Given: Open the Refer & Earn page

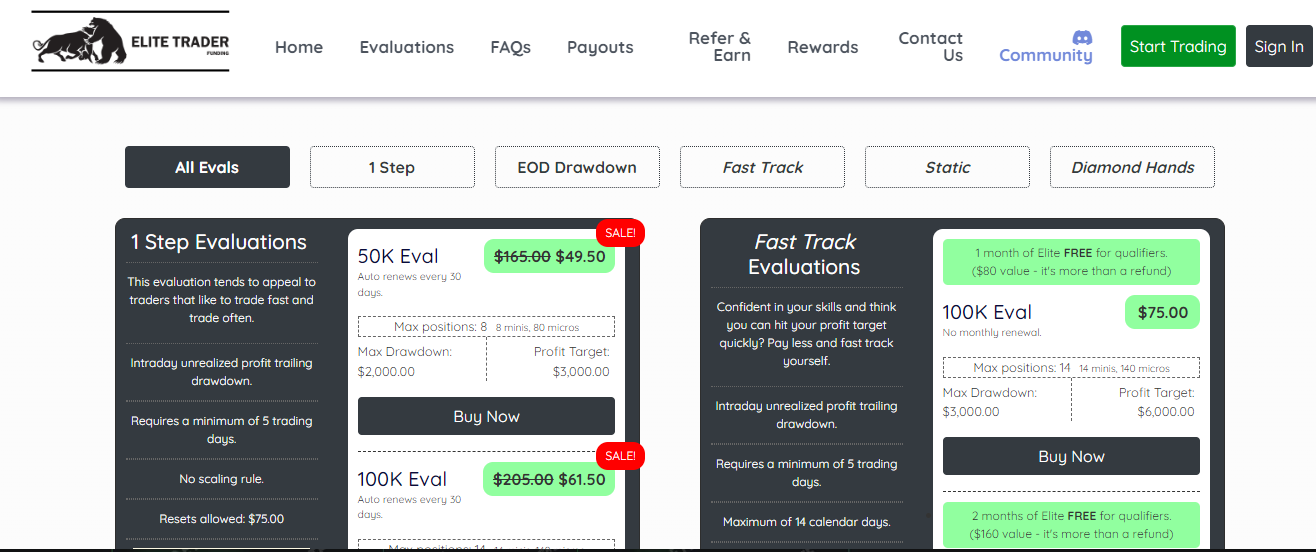Looking at the screenshot, I should [719, 47].
